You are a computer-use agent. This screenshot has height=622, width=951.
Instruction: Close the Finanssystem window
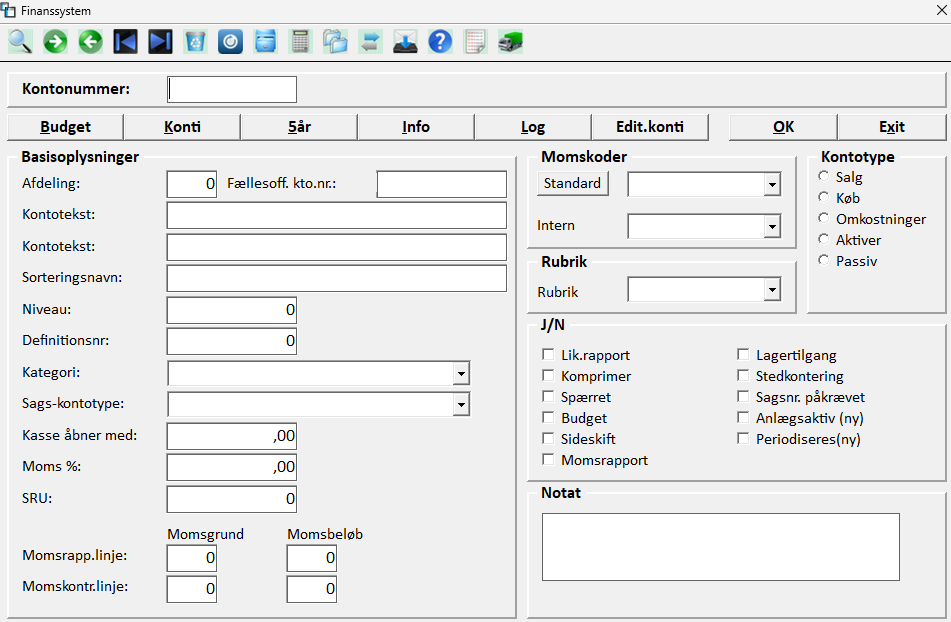[942, 10]
